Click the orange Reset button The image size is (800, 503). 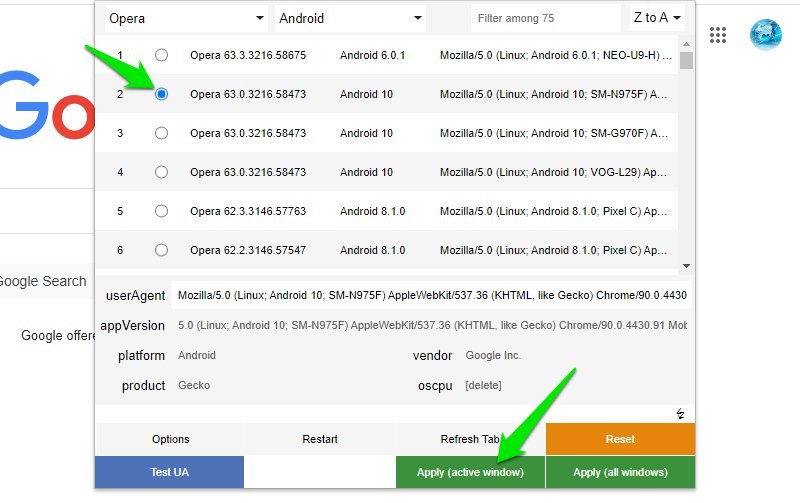[620, 439]
